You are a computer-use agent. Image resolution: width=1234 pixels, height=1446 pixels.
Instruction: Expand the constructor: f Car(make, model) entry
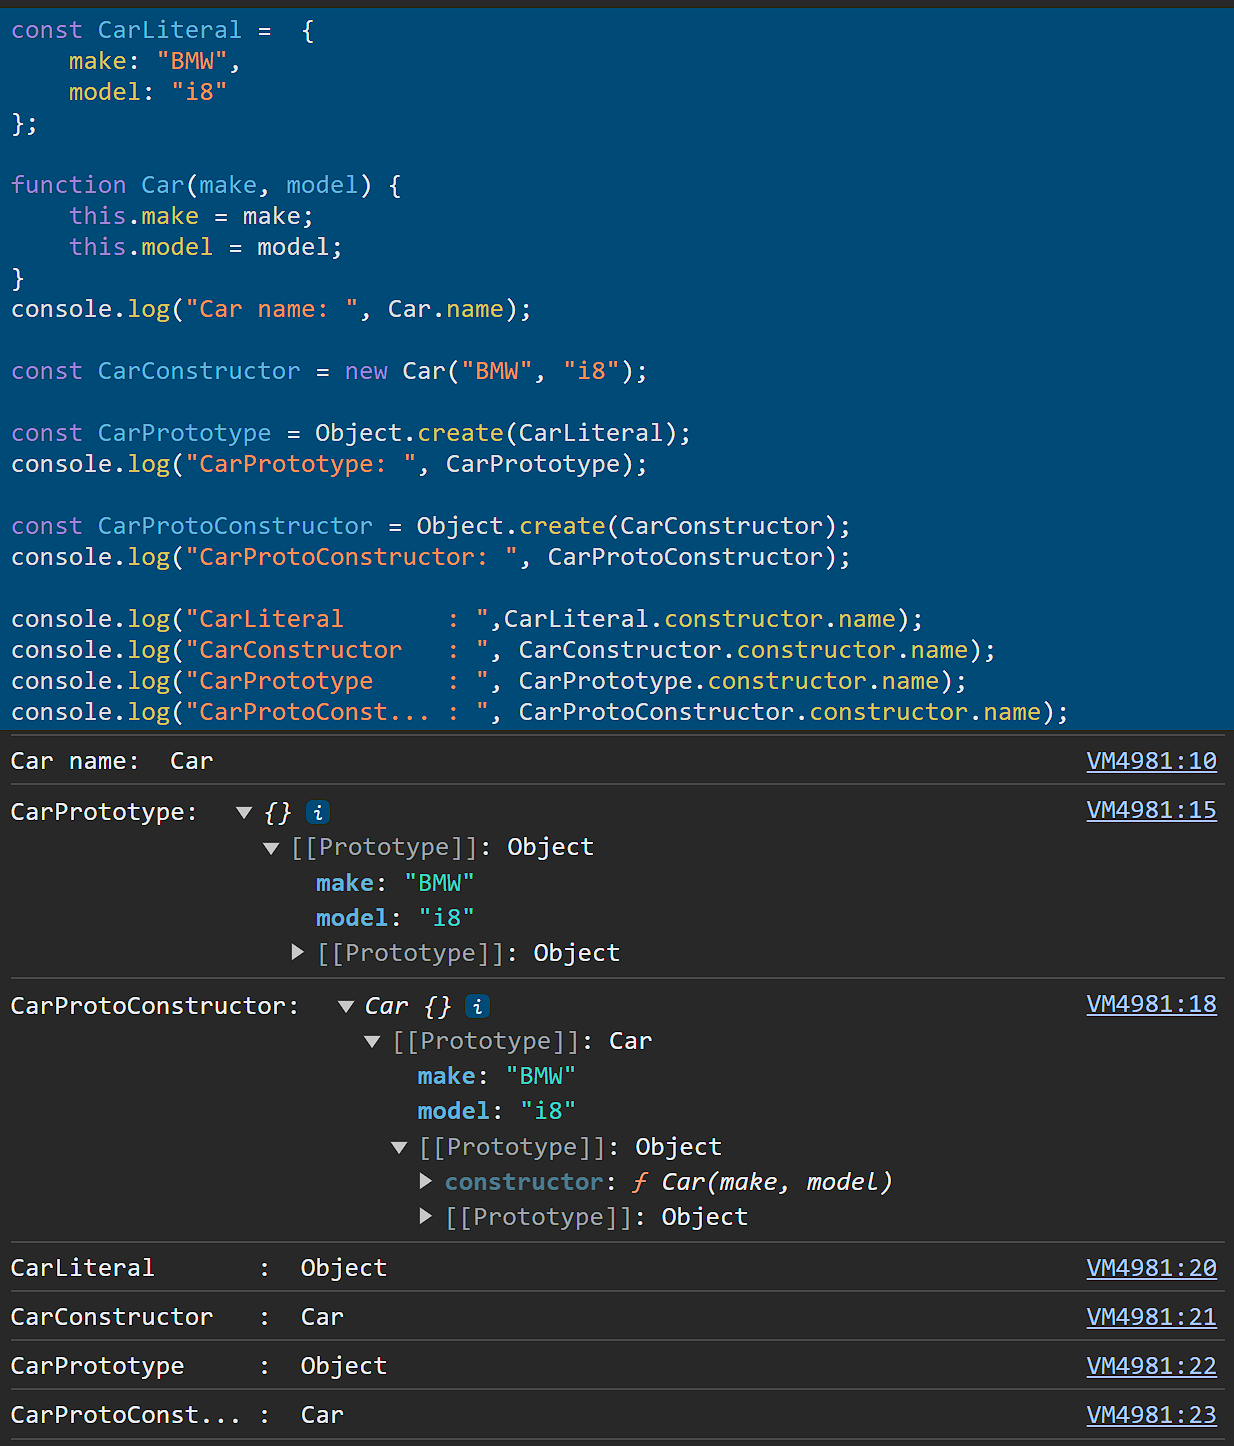tap(425, 1182)
